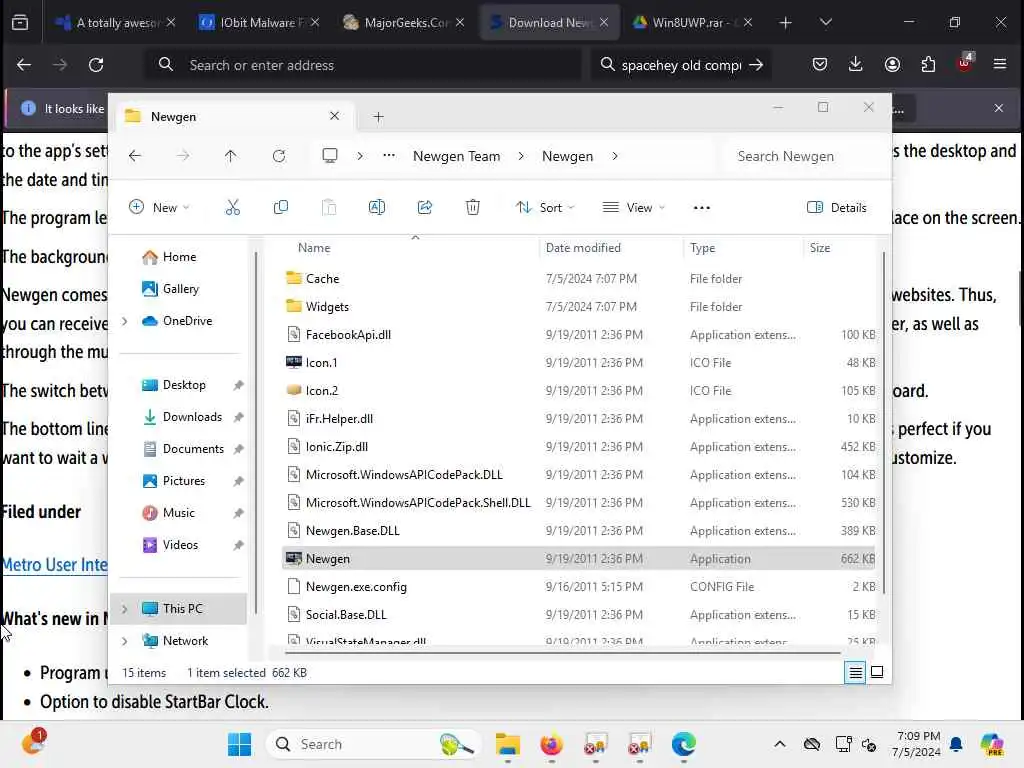Open Microsoft Edge from taskbar

click(684, 744)
